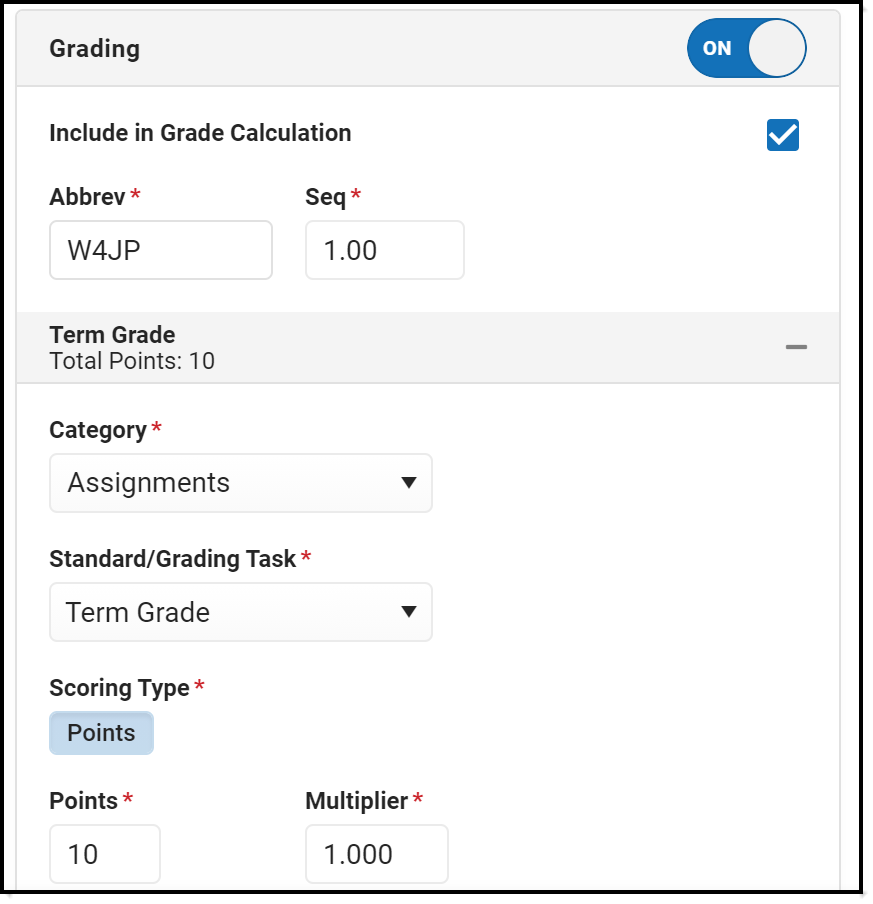Select the Points scoring type button
This screenshot has width=873, height=904.
101,733
